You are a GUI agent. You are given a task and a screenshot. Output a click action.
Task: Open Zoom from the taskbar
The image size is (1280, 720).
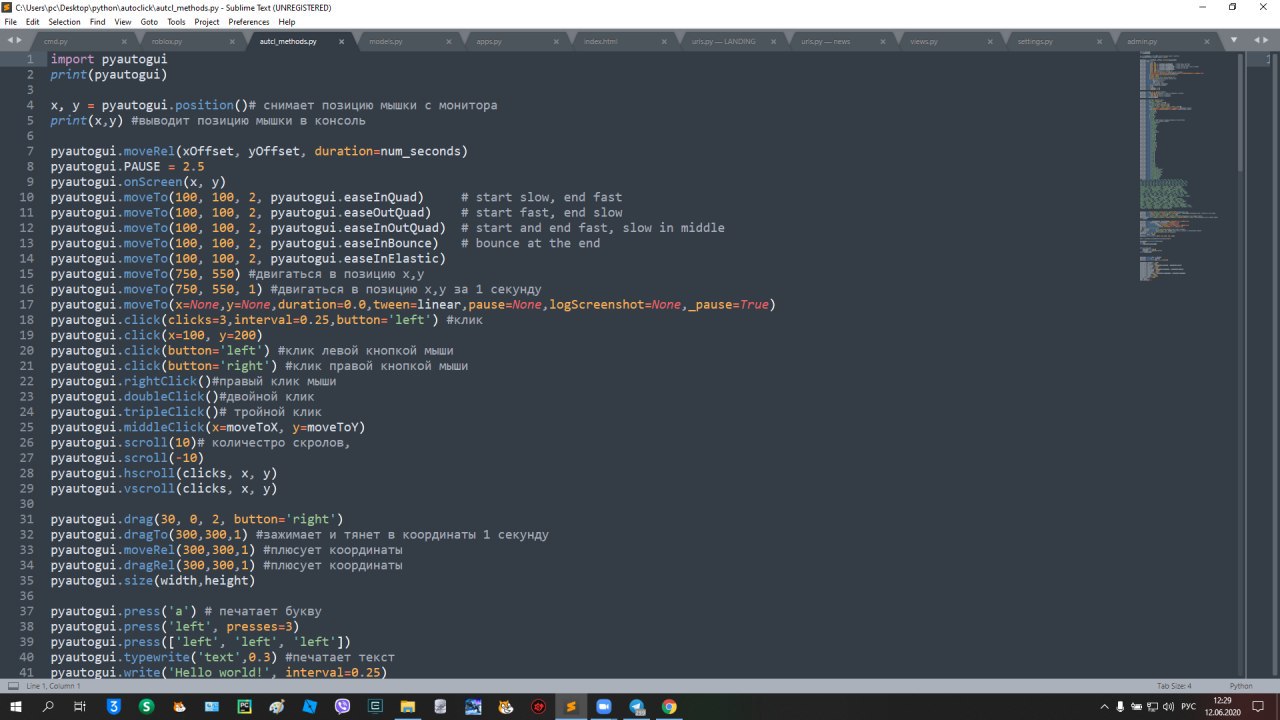pos(604,706)
